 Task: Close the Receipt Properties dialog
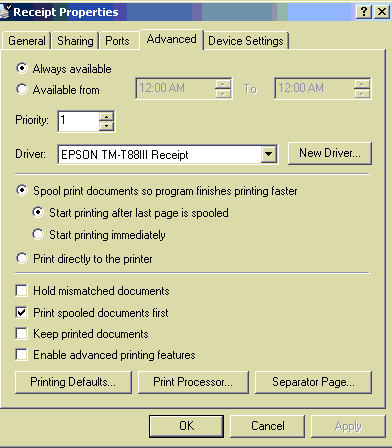click(382, 12)
